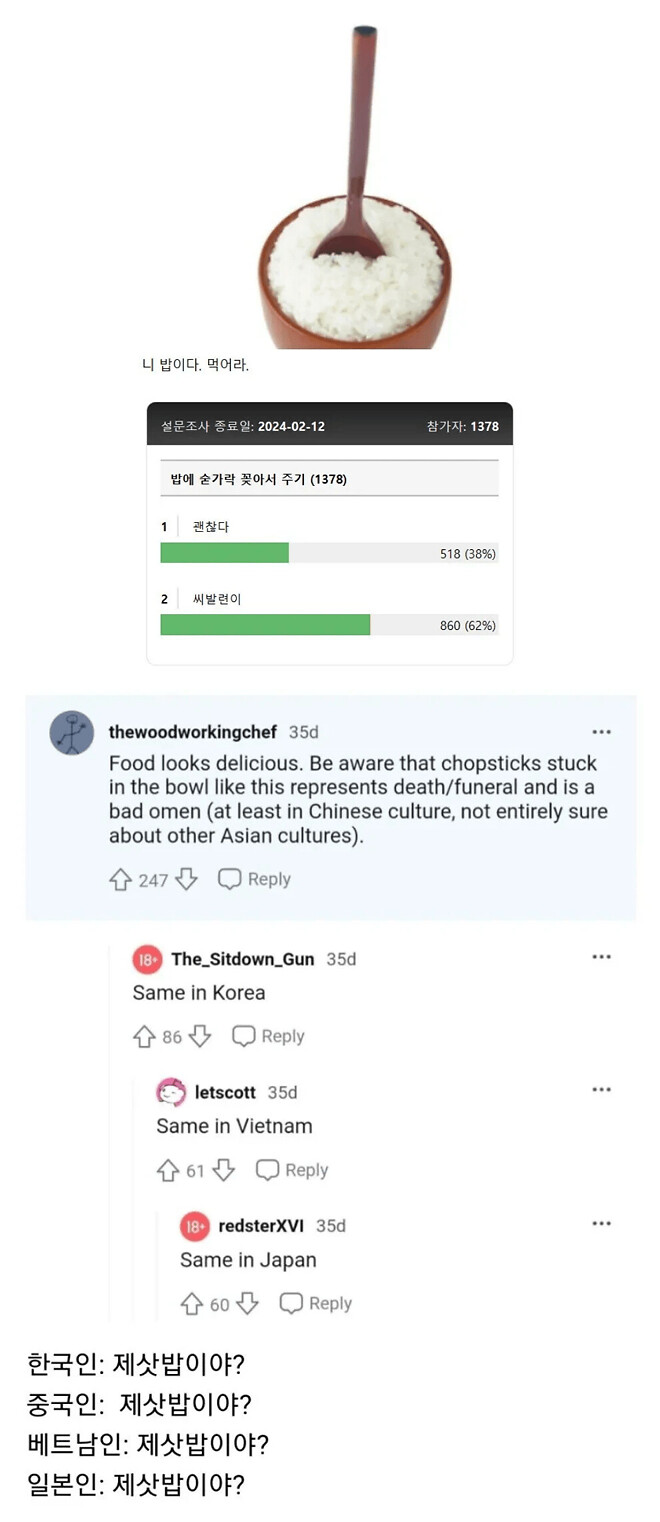Image resolution: width=660 pixels, height=1522 pixels.
Task: Open the overflow menu on redsterXVI's comment
Action: [602, 1222]
